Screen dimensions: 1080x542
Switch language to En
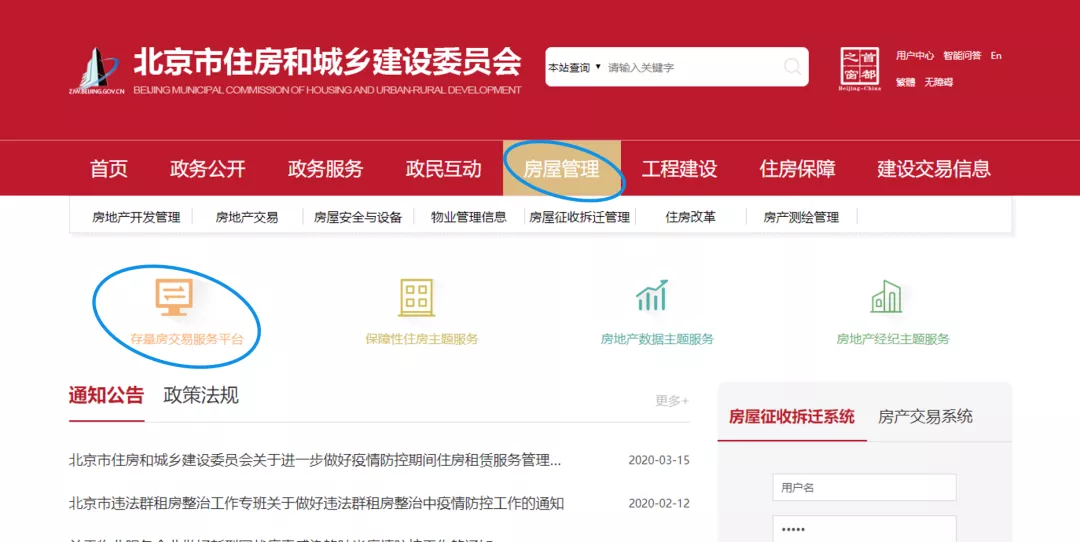[x=996, y=56]
